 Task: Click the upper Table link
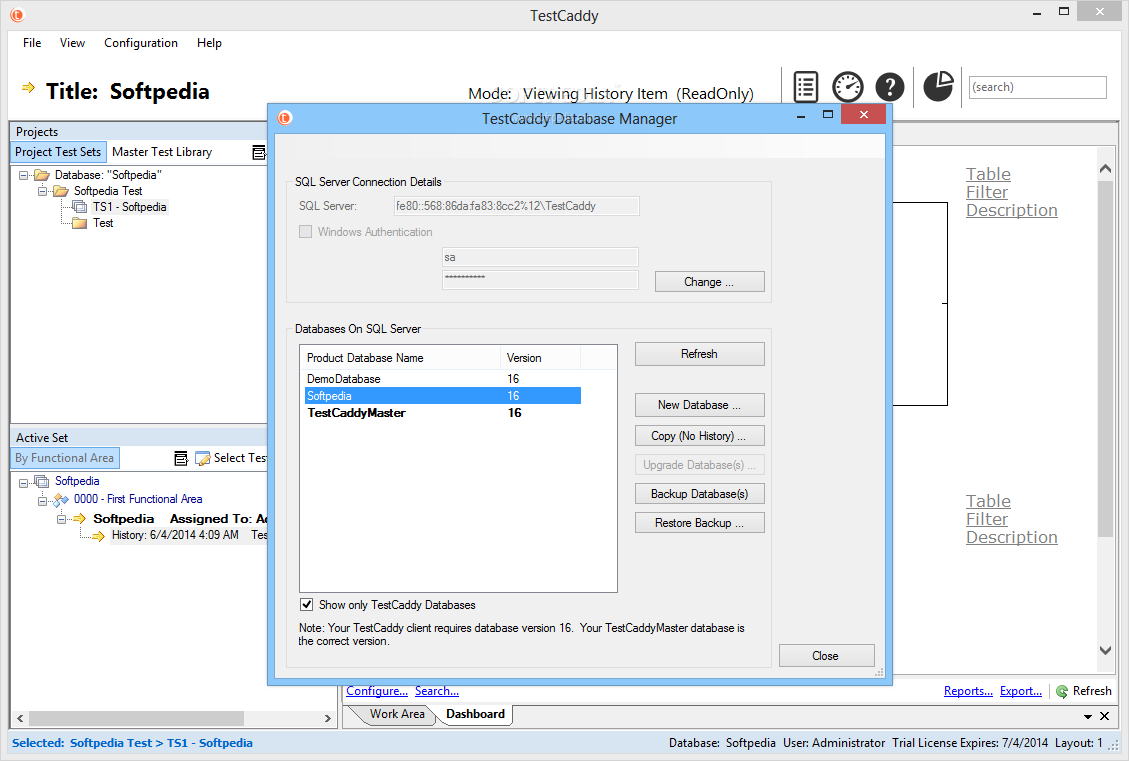click(989, 174)
